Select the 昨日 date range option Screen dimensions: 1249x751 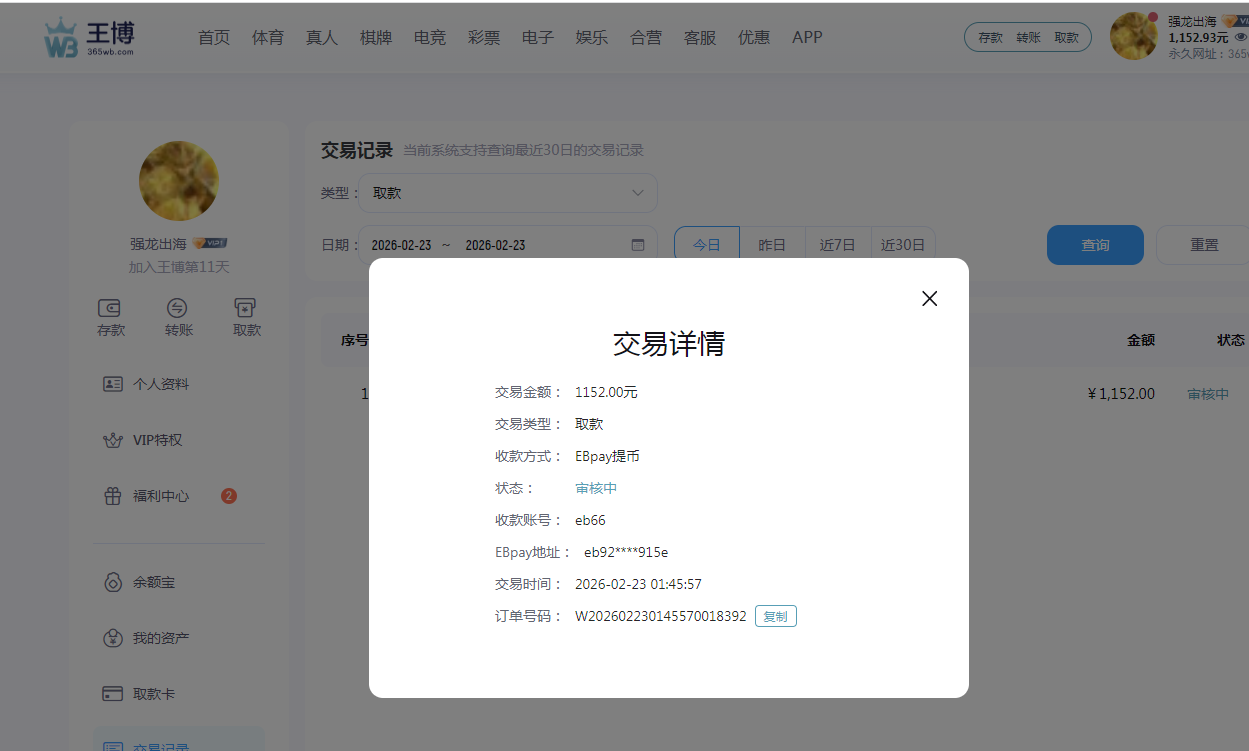[772, 245]
